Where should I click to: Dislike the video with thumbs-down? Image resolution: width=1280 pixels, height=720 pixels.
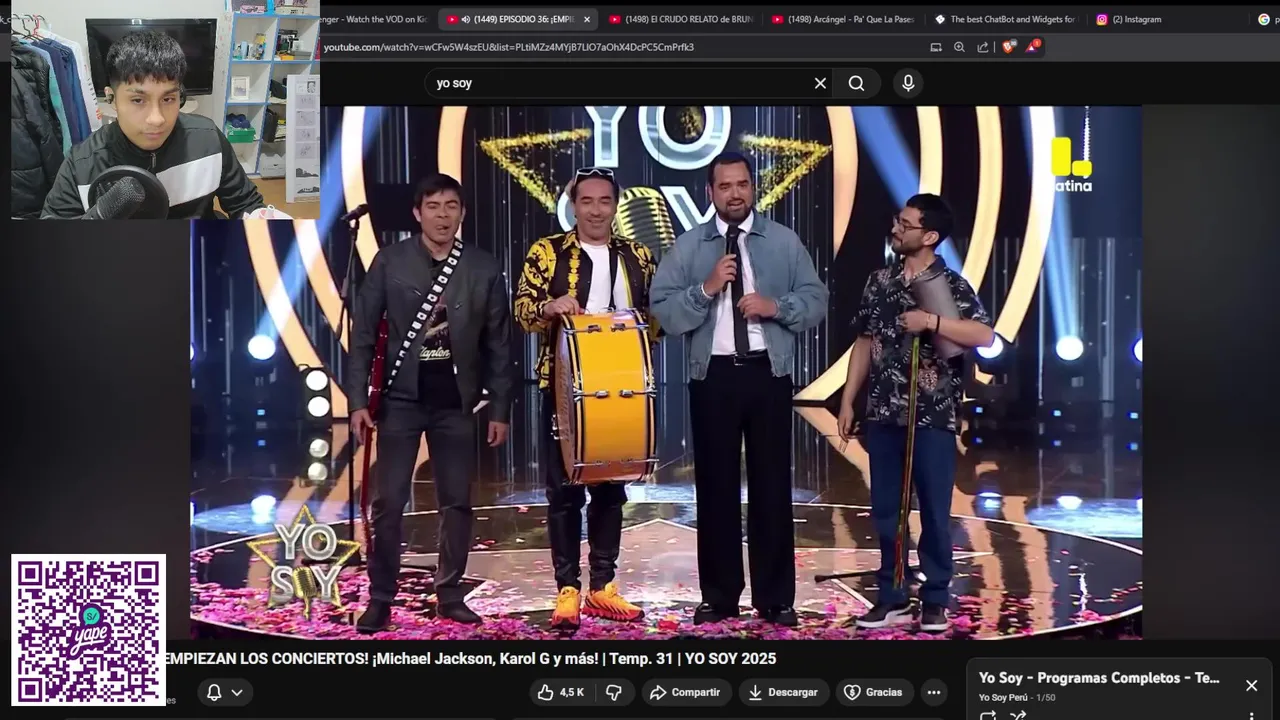pyautogui.click(x=614, y=692)
